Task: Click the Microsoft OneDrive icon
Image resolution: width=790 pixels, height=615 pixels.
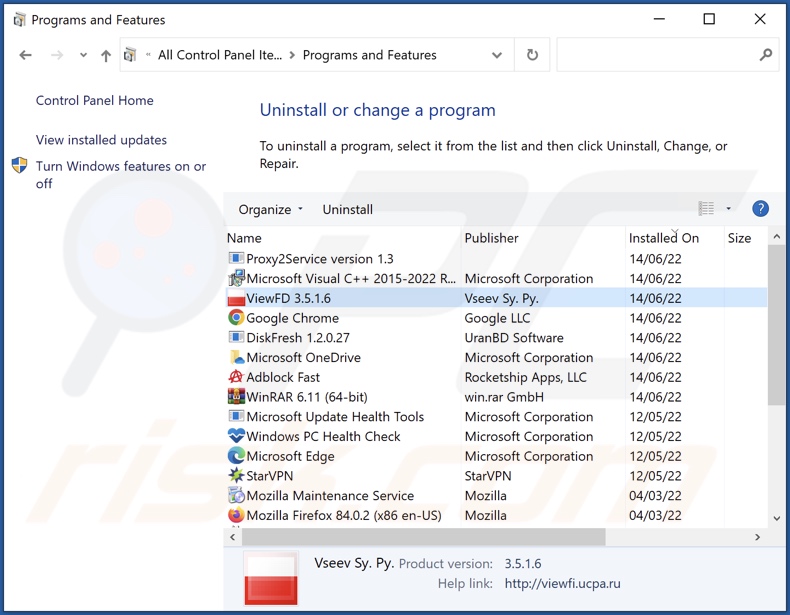Action: click(x=236, y=357)
